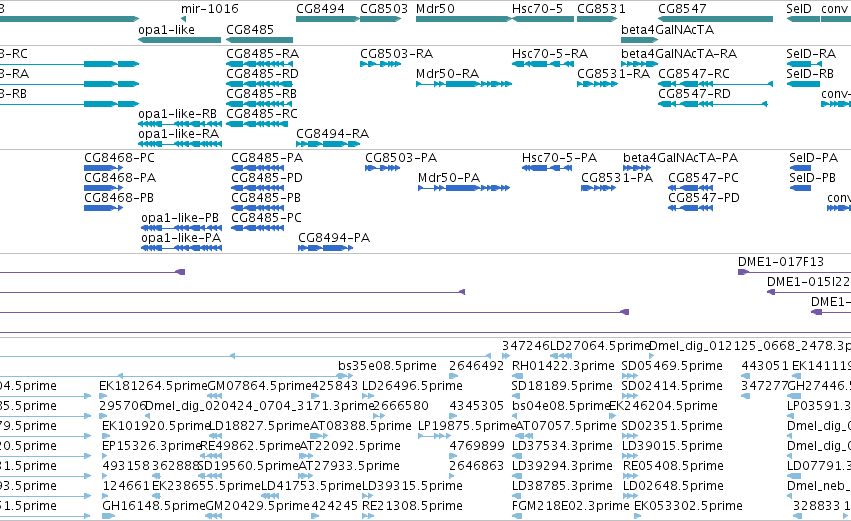Click transcript Mdr50-RA
Screen dimensions: 851x521
pos(463,84)
